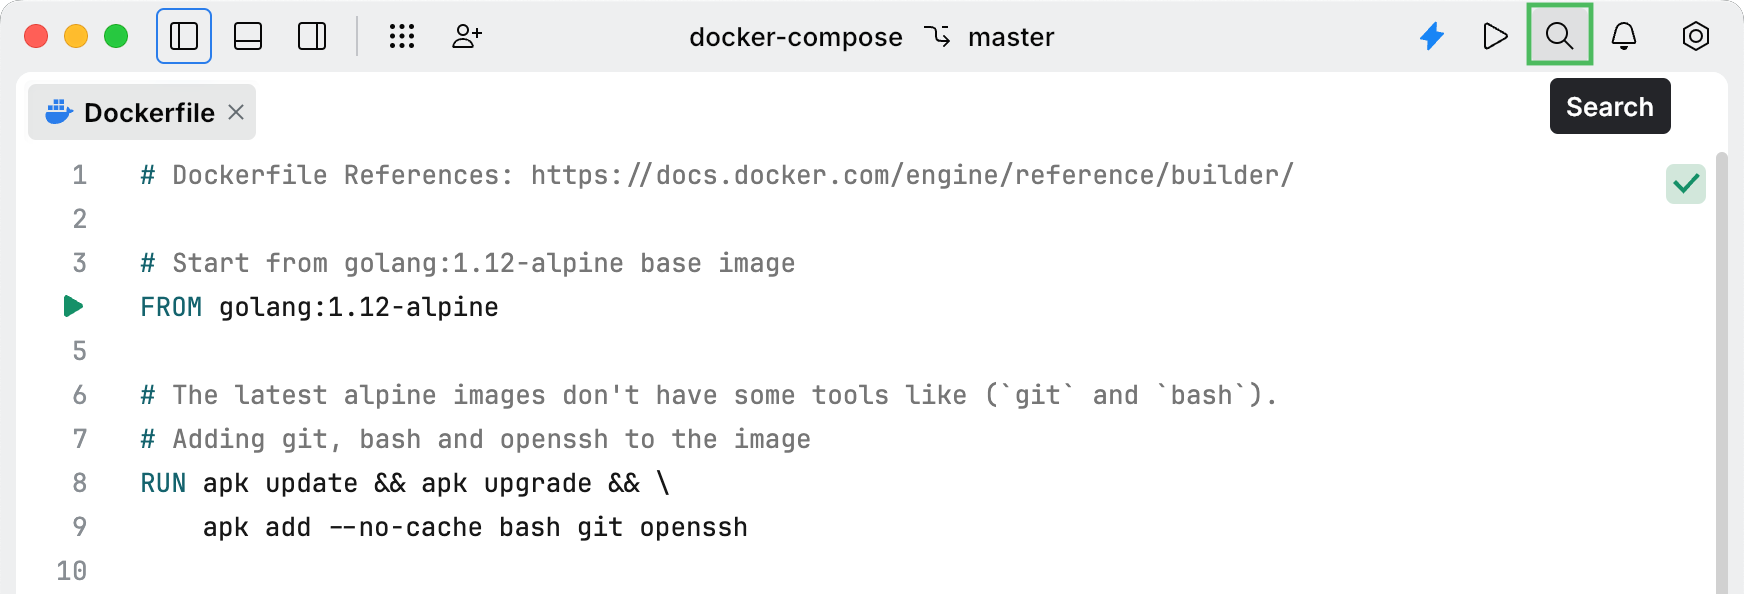Switch to the Dockerfile tab
1744x594 pixels.
(x=148, y=112)
